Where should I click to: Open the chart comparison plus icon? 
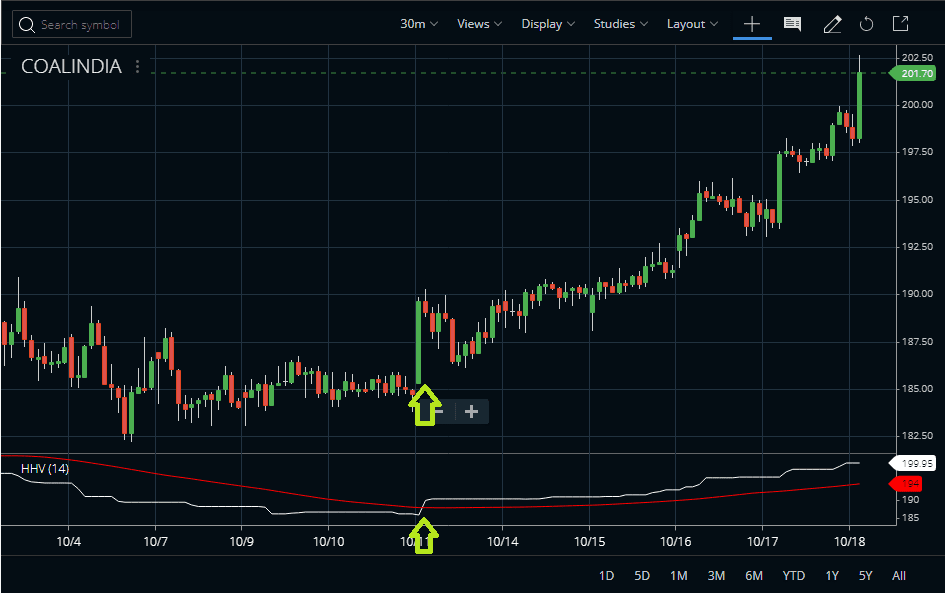(752, 23)
